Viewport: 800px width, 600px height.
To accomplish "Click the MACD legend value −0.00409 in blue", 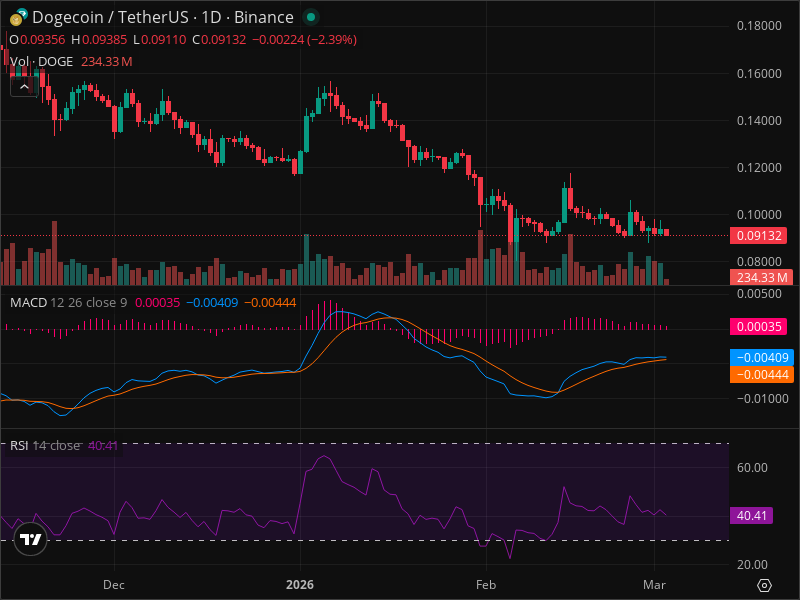I will point(212,303).
